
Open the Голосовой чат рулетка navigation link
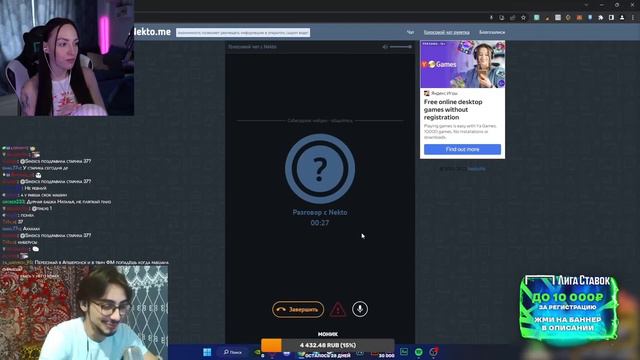pos(447,32)
